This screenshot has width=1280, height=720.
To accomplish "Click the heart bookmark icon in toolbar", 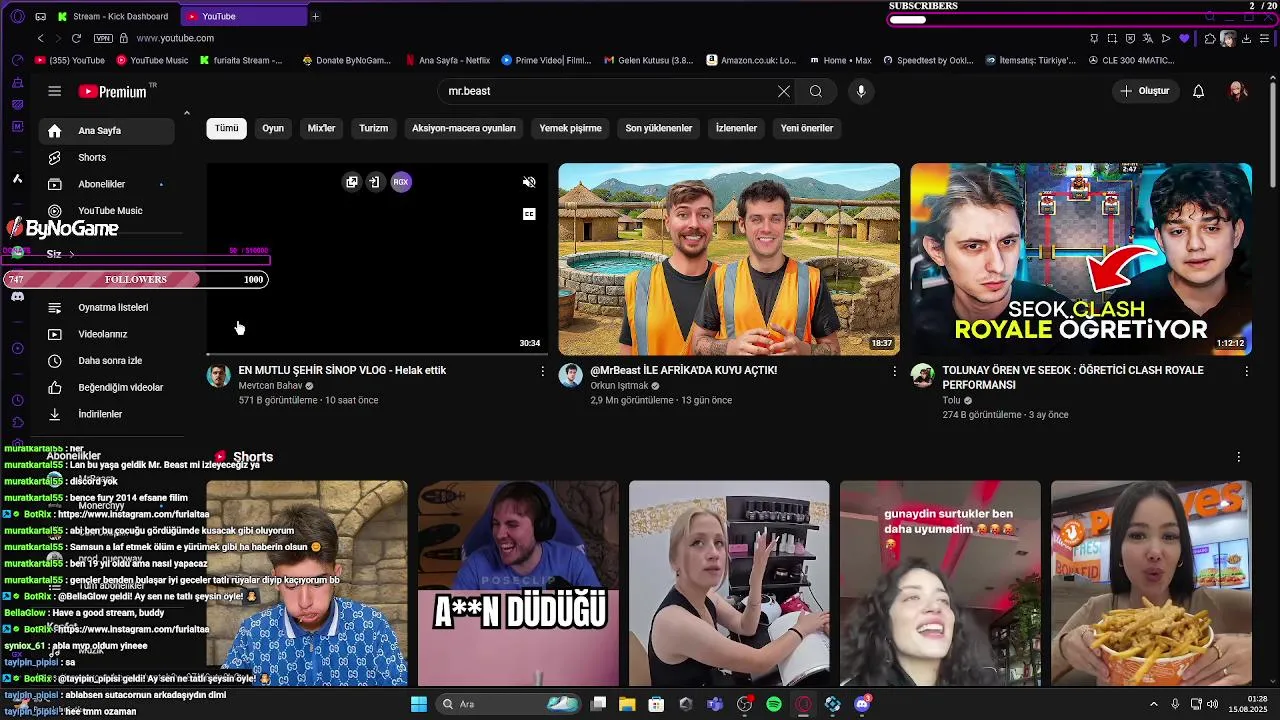I will tap(1184, 38).
